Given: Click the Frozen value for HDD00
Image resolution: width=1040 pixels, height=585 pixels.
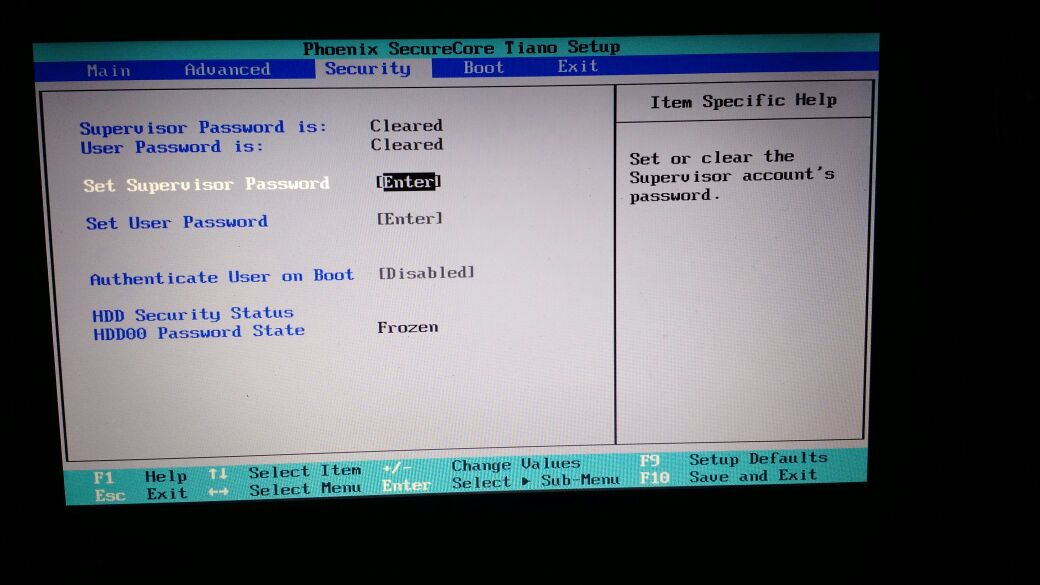Looking at the screenshot, I should tap(407, 327).
